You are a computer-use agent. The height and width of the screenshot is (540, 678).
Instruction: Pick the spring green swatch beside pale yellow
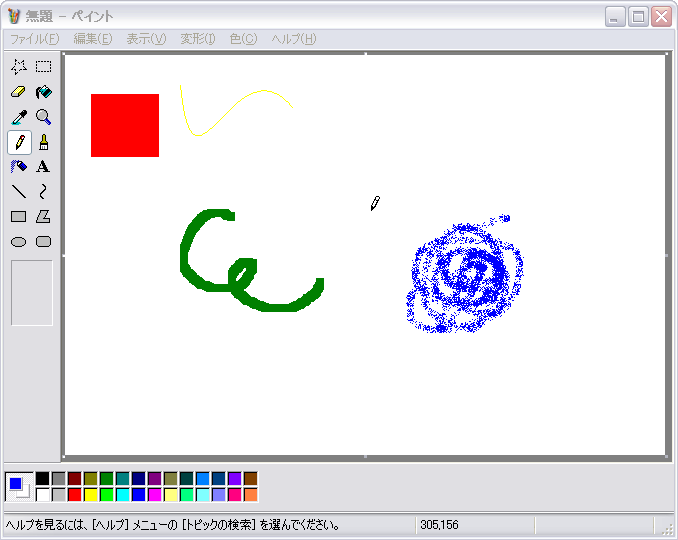(186, 495)
